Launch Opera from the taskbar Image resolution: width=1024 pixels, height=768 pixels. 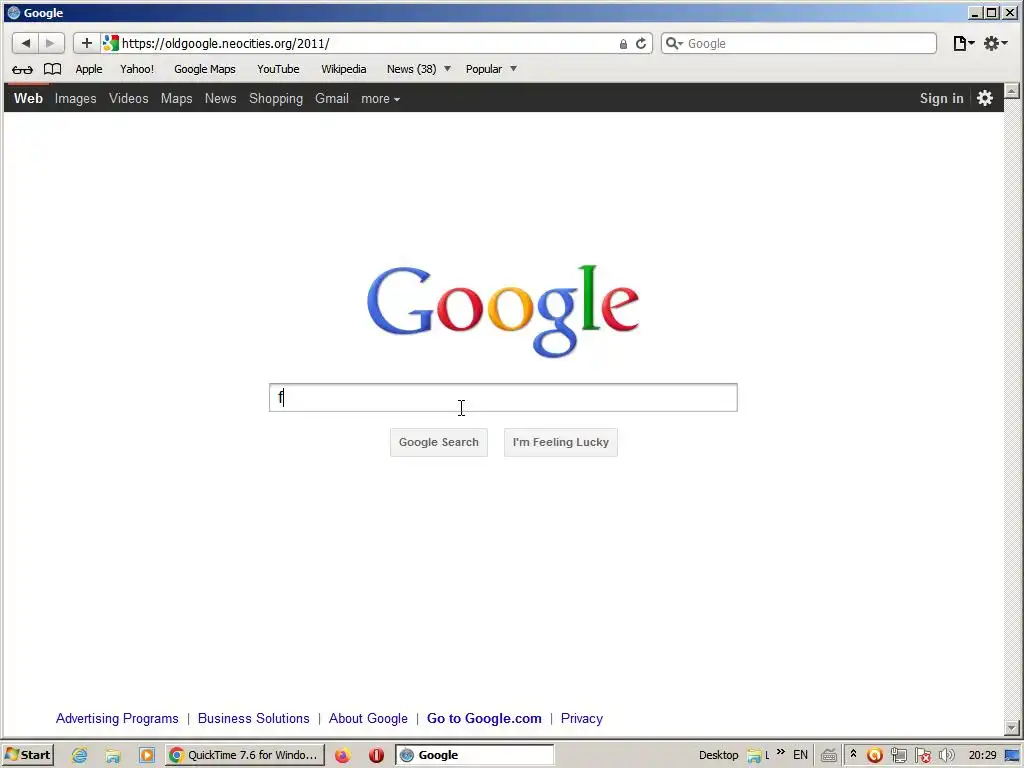(x=376, y=755)
